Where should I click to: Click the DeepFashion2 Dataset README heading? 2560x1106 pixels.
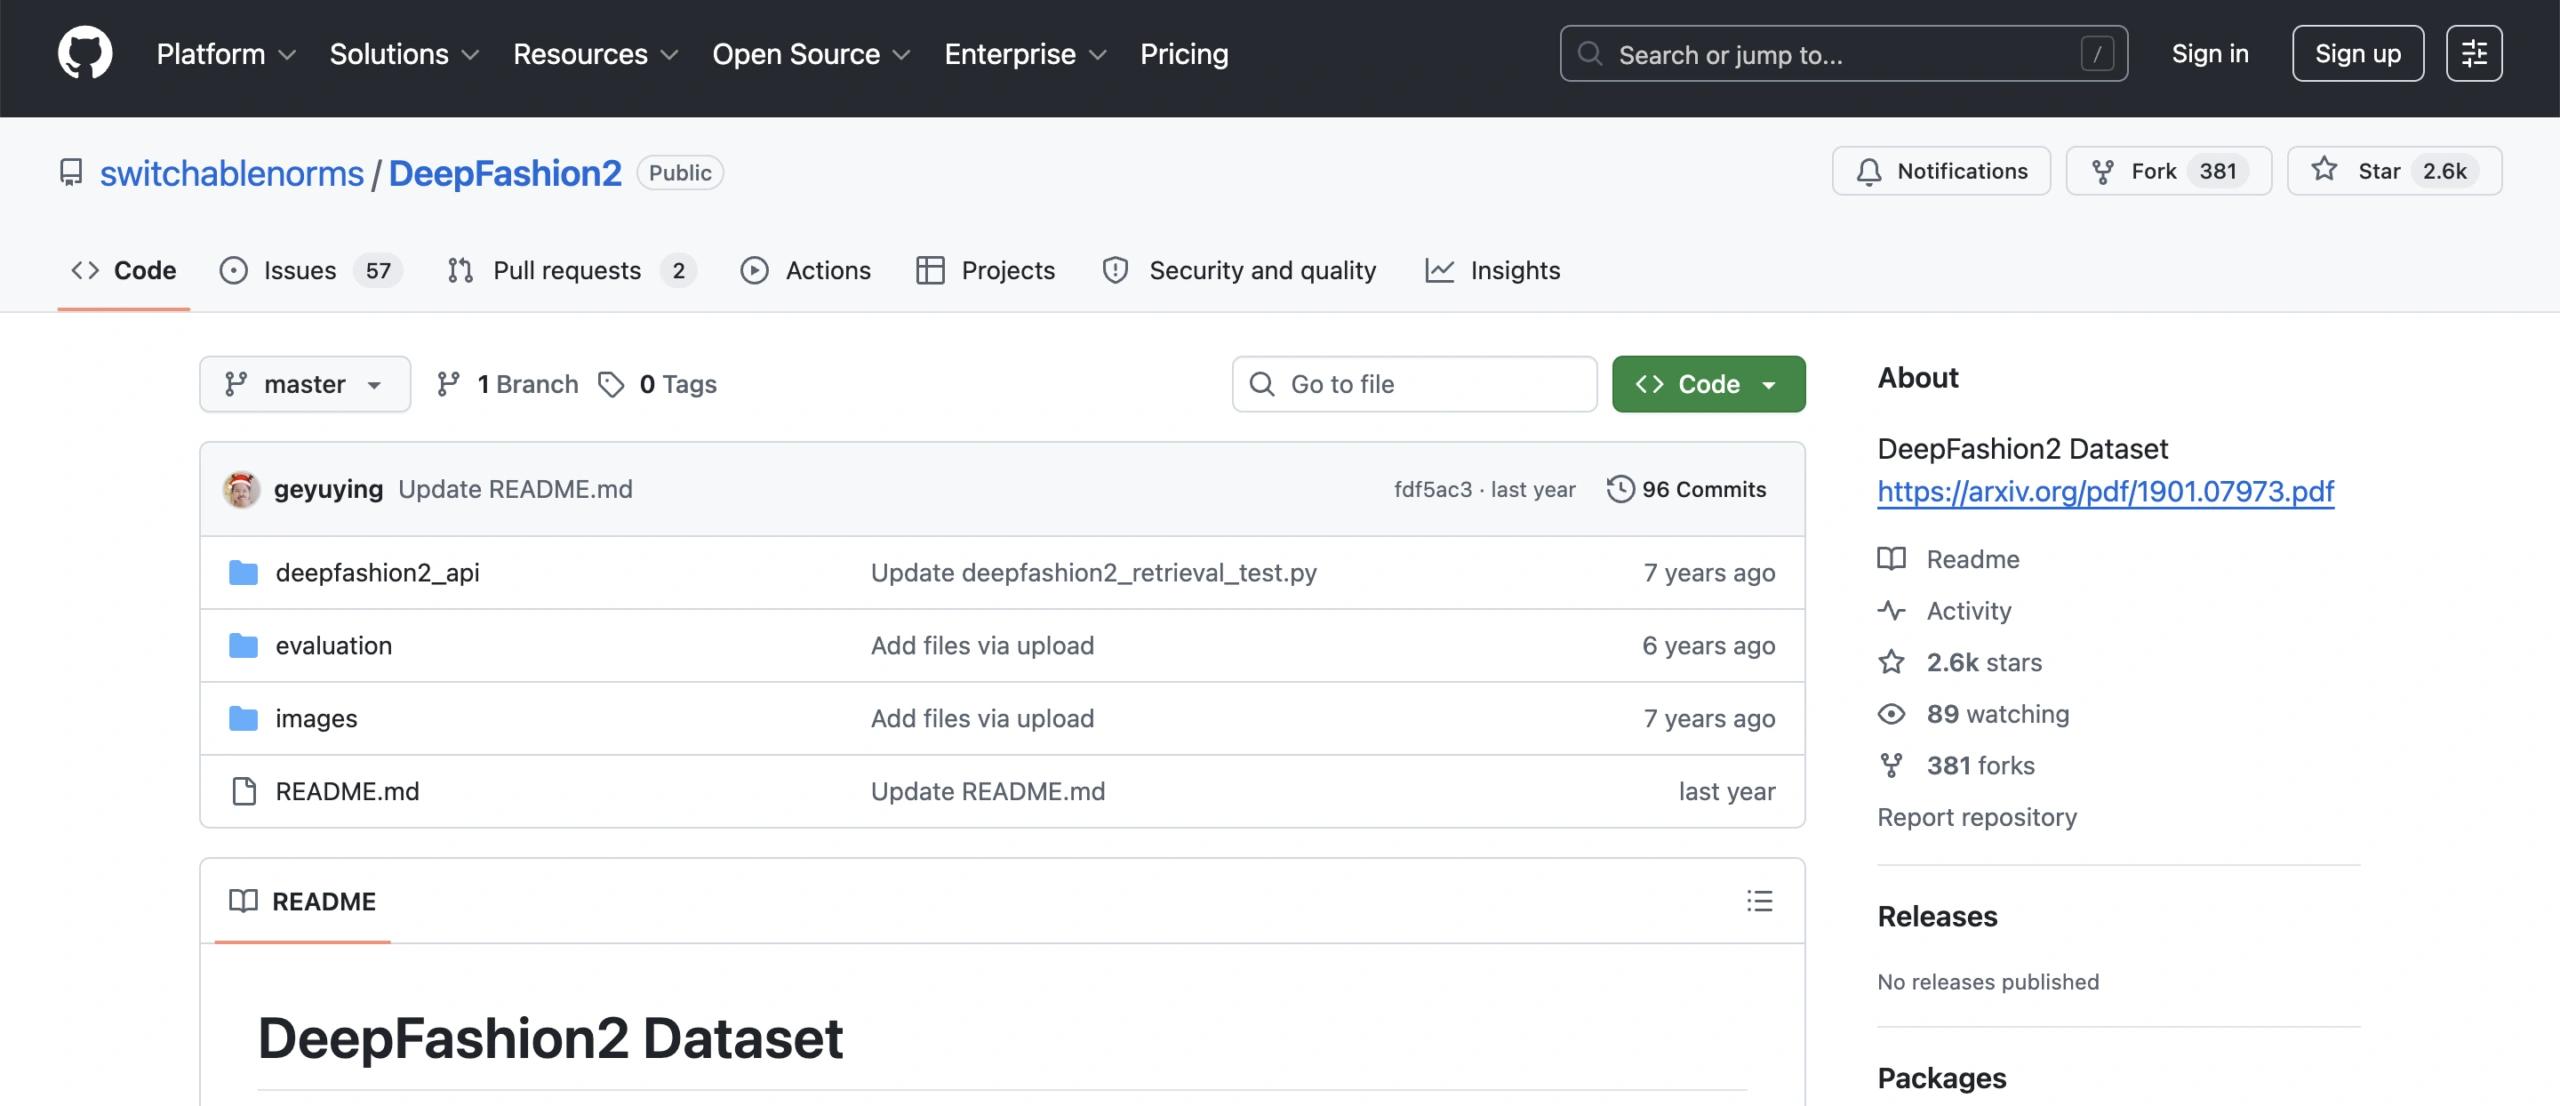tap(550, 1038)
